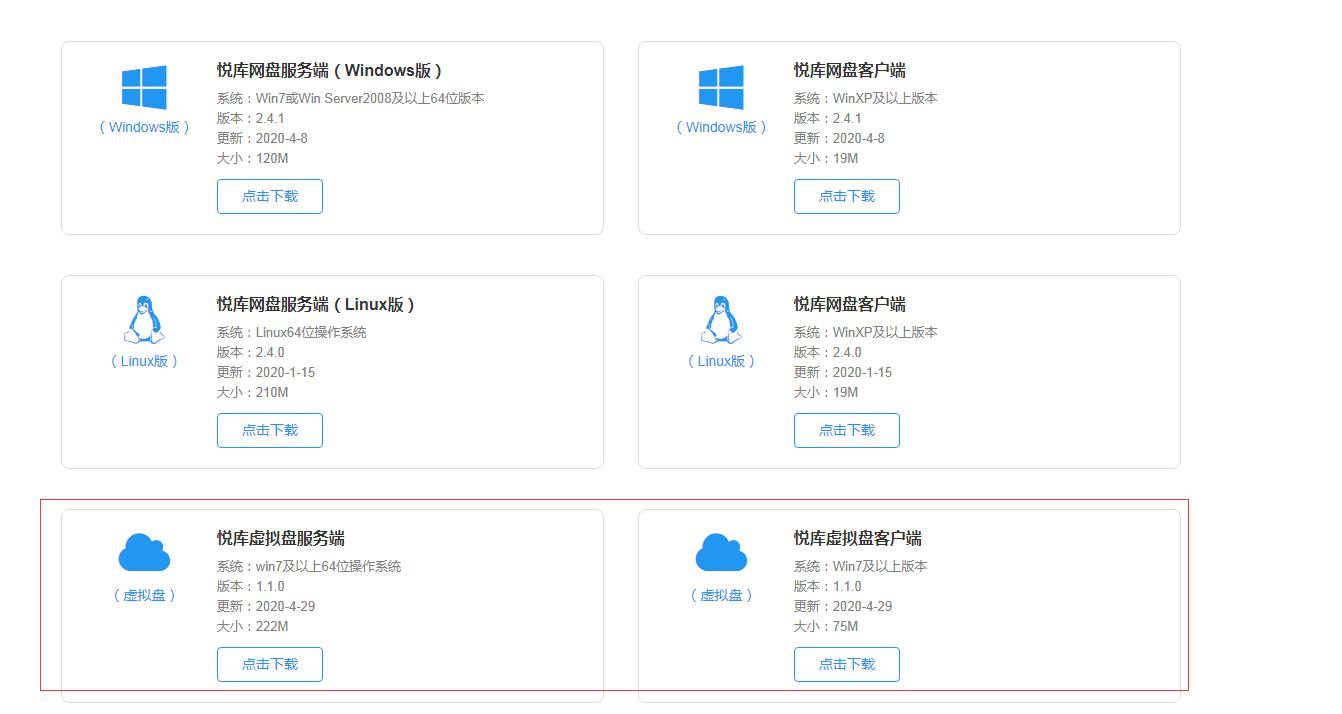
Task: Download 悦库虚拟盘服务端 (222M)
Action: (x=270, y=664)
